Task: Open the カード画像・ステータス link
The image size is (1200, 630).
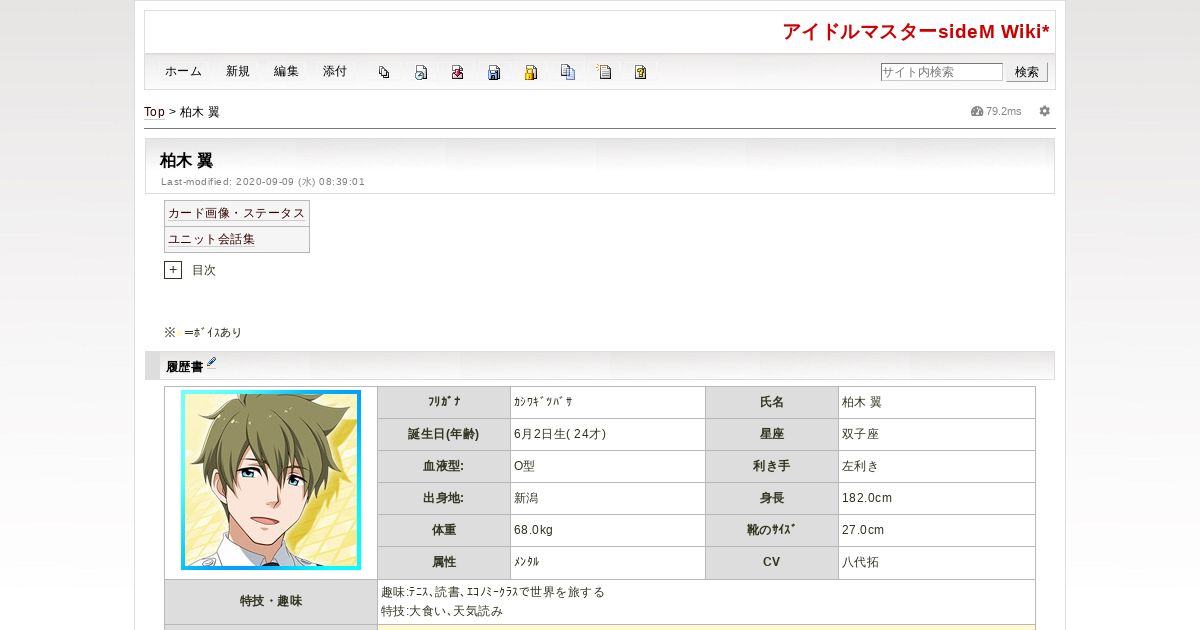Action: 237,214
